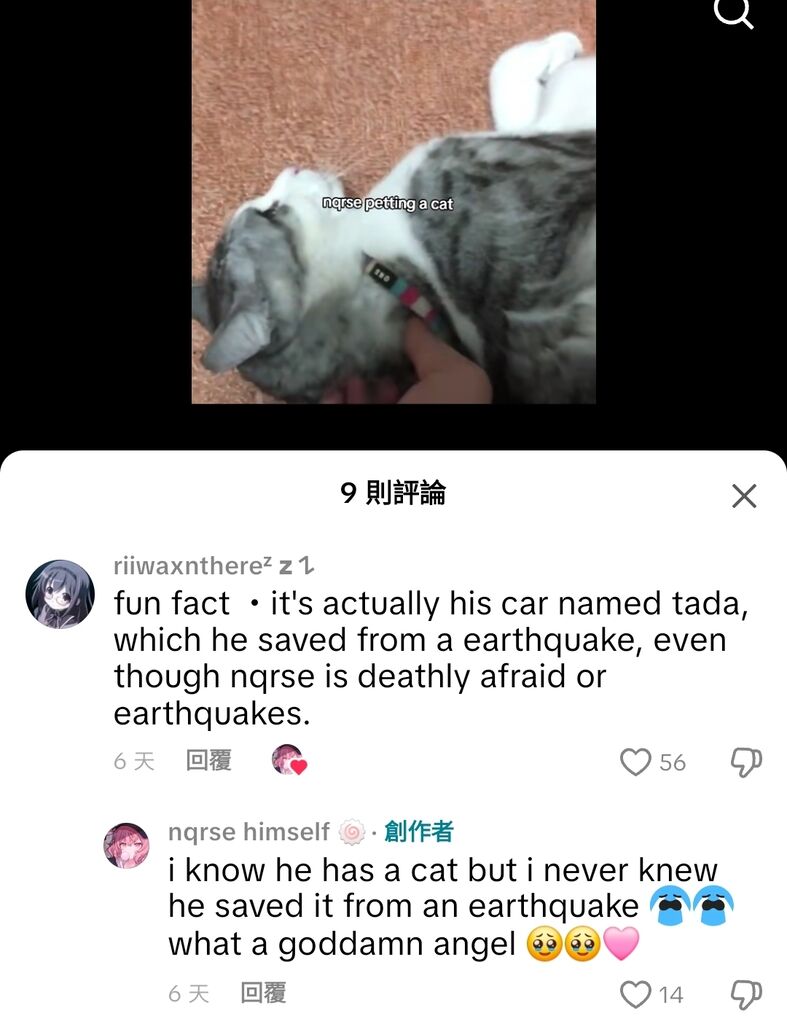This screenshot has width=787, height=1024.
Task: Tap the 創作者 creator label
Action: tap(419, 831)
